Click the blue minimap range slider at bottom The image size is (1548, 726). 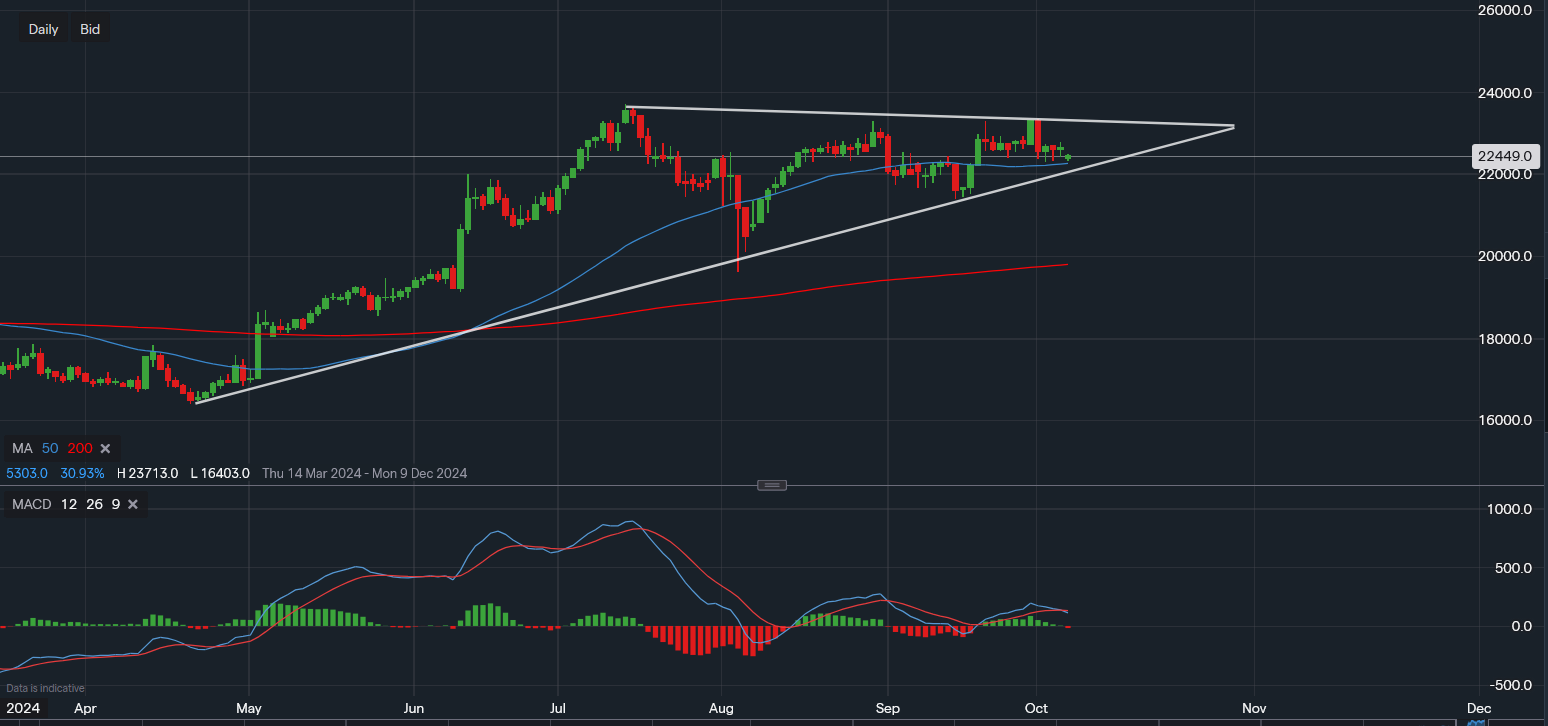point(1477,722)
